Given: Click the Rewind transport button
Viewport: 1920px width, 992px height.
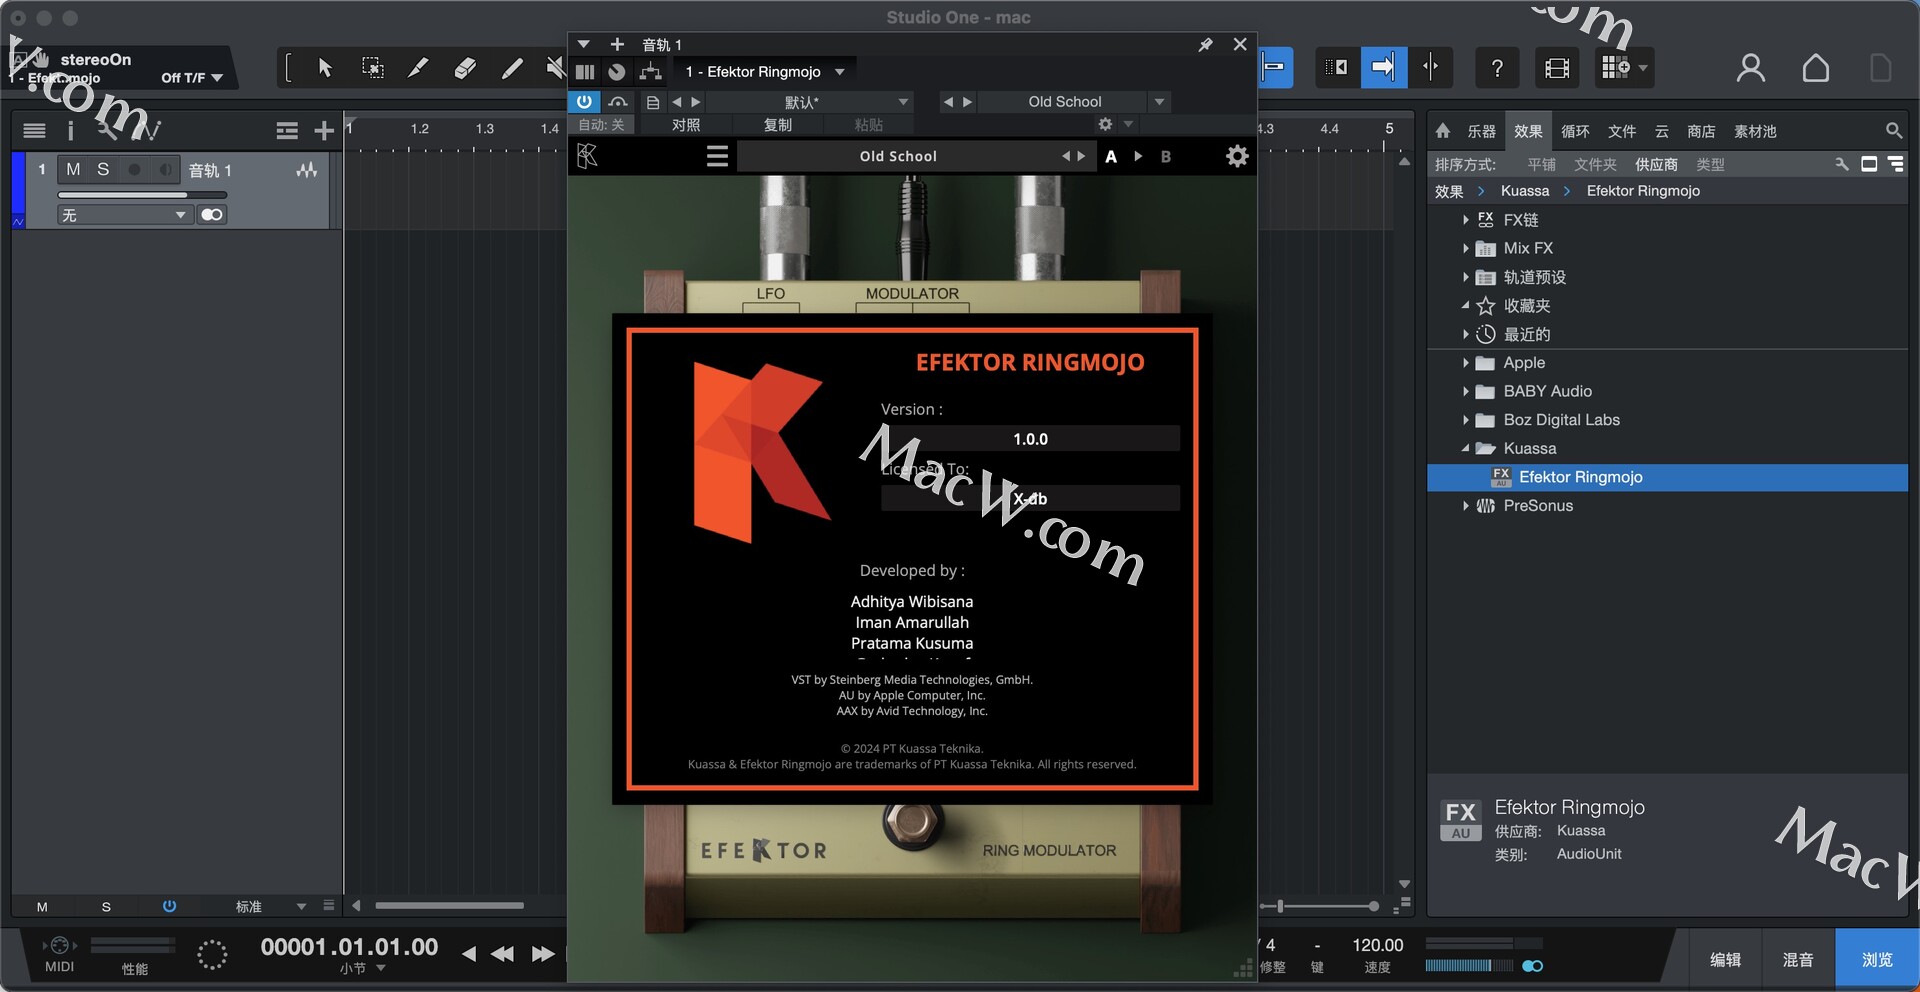Looking at the screenshot, I should 502,954.
